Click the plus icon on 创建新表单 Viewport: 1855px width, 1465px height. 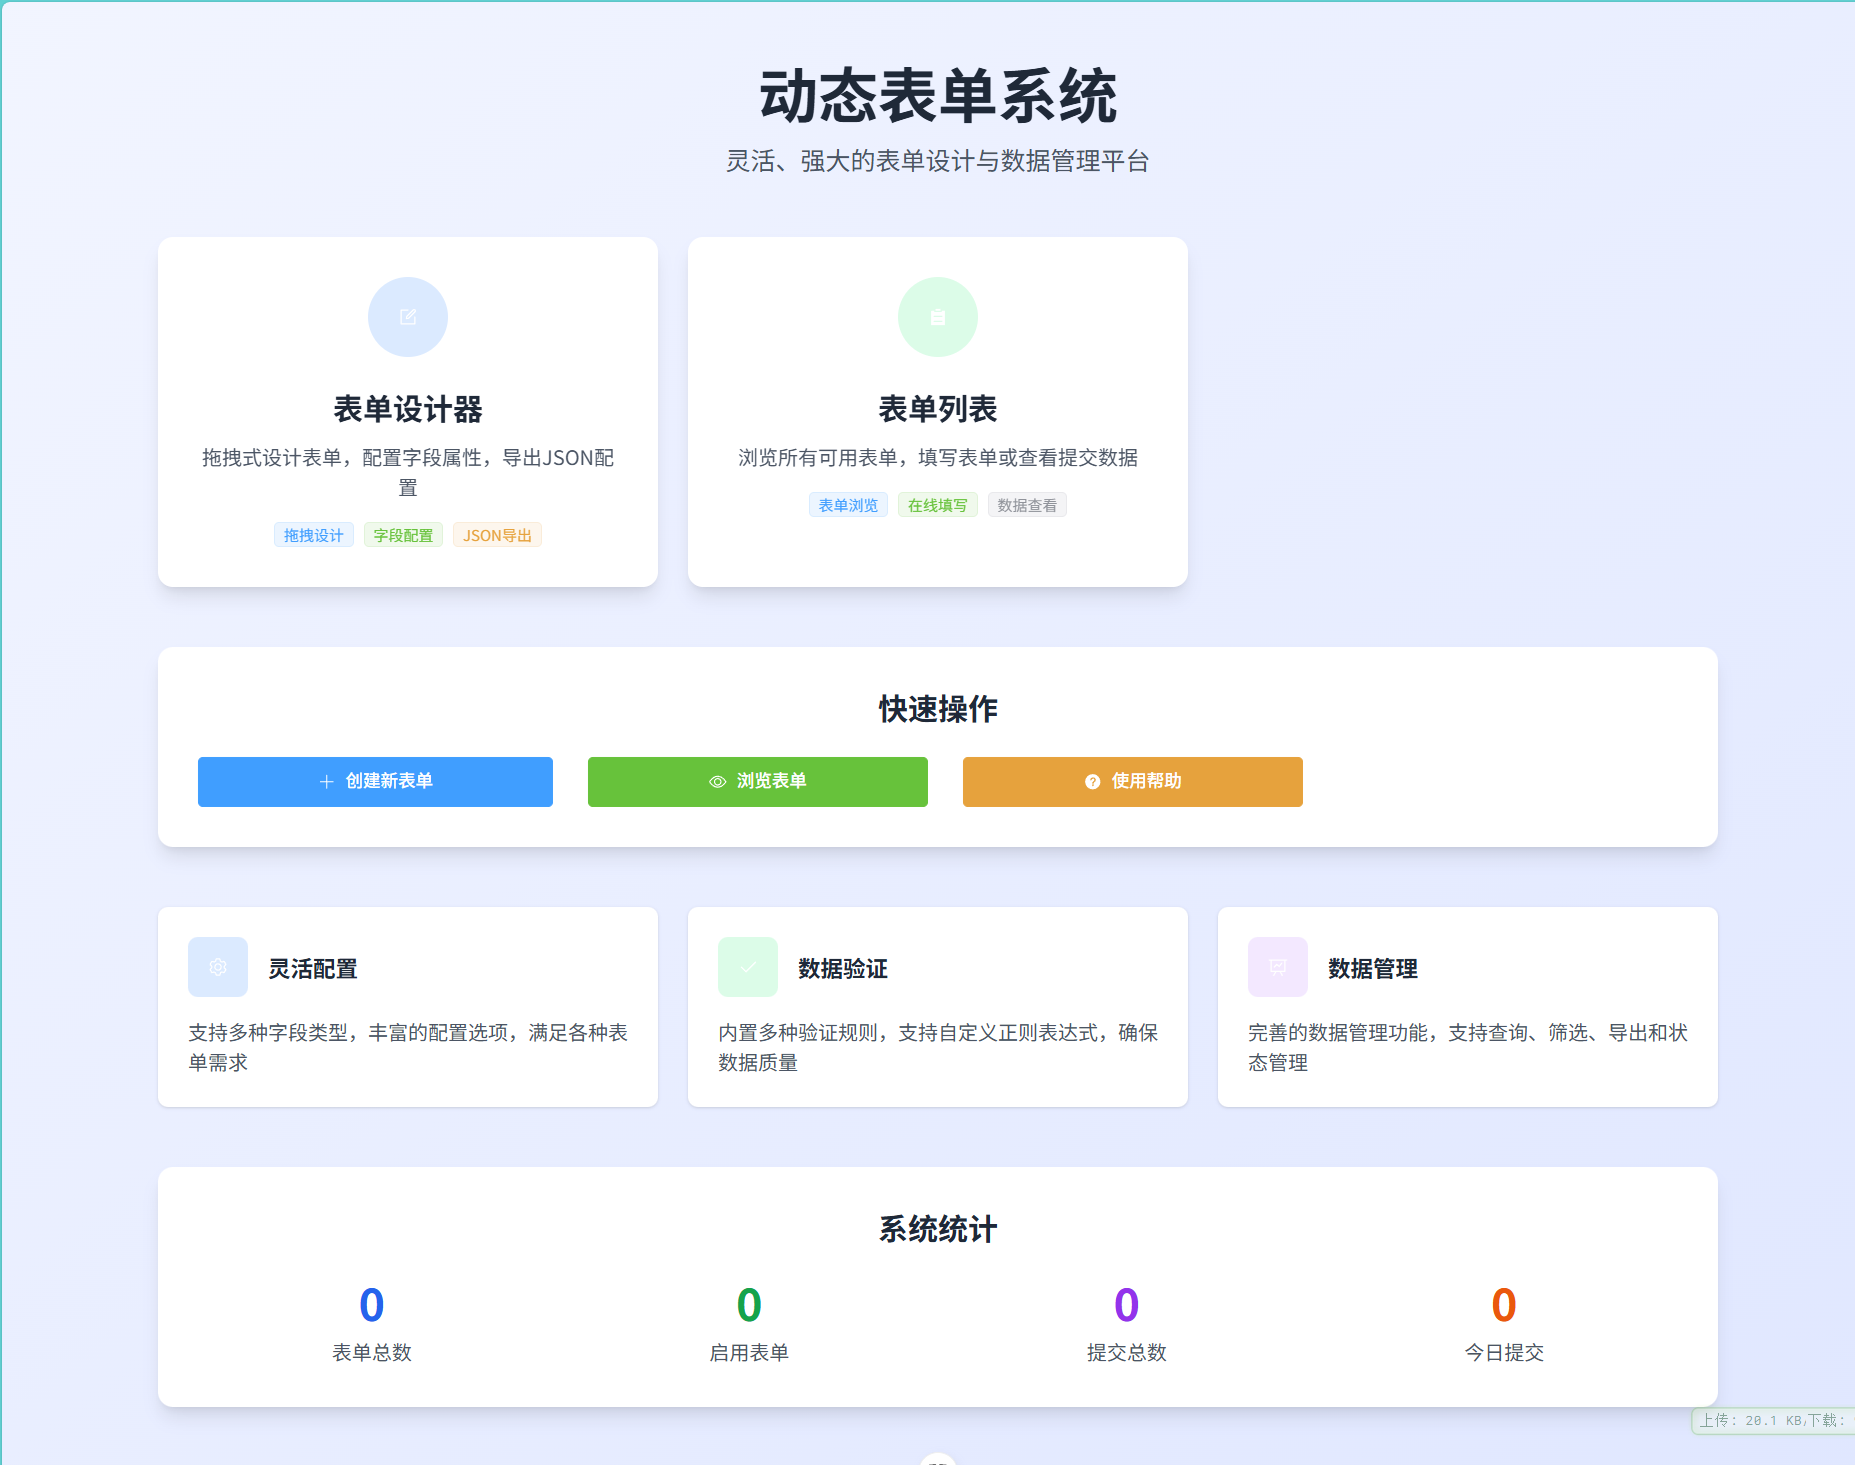pyautogui.click(x=326, y=782)
